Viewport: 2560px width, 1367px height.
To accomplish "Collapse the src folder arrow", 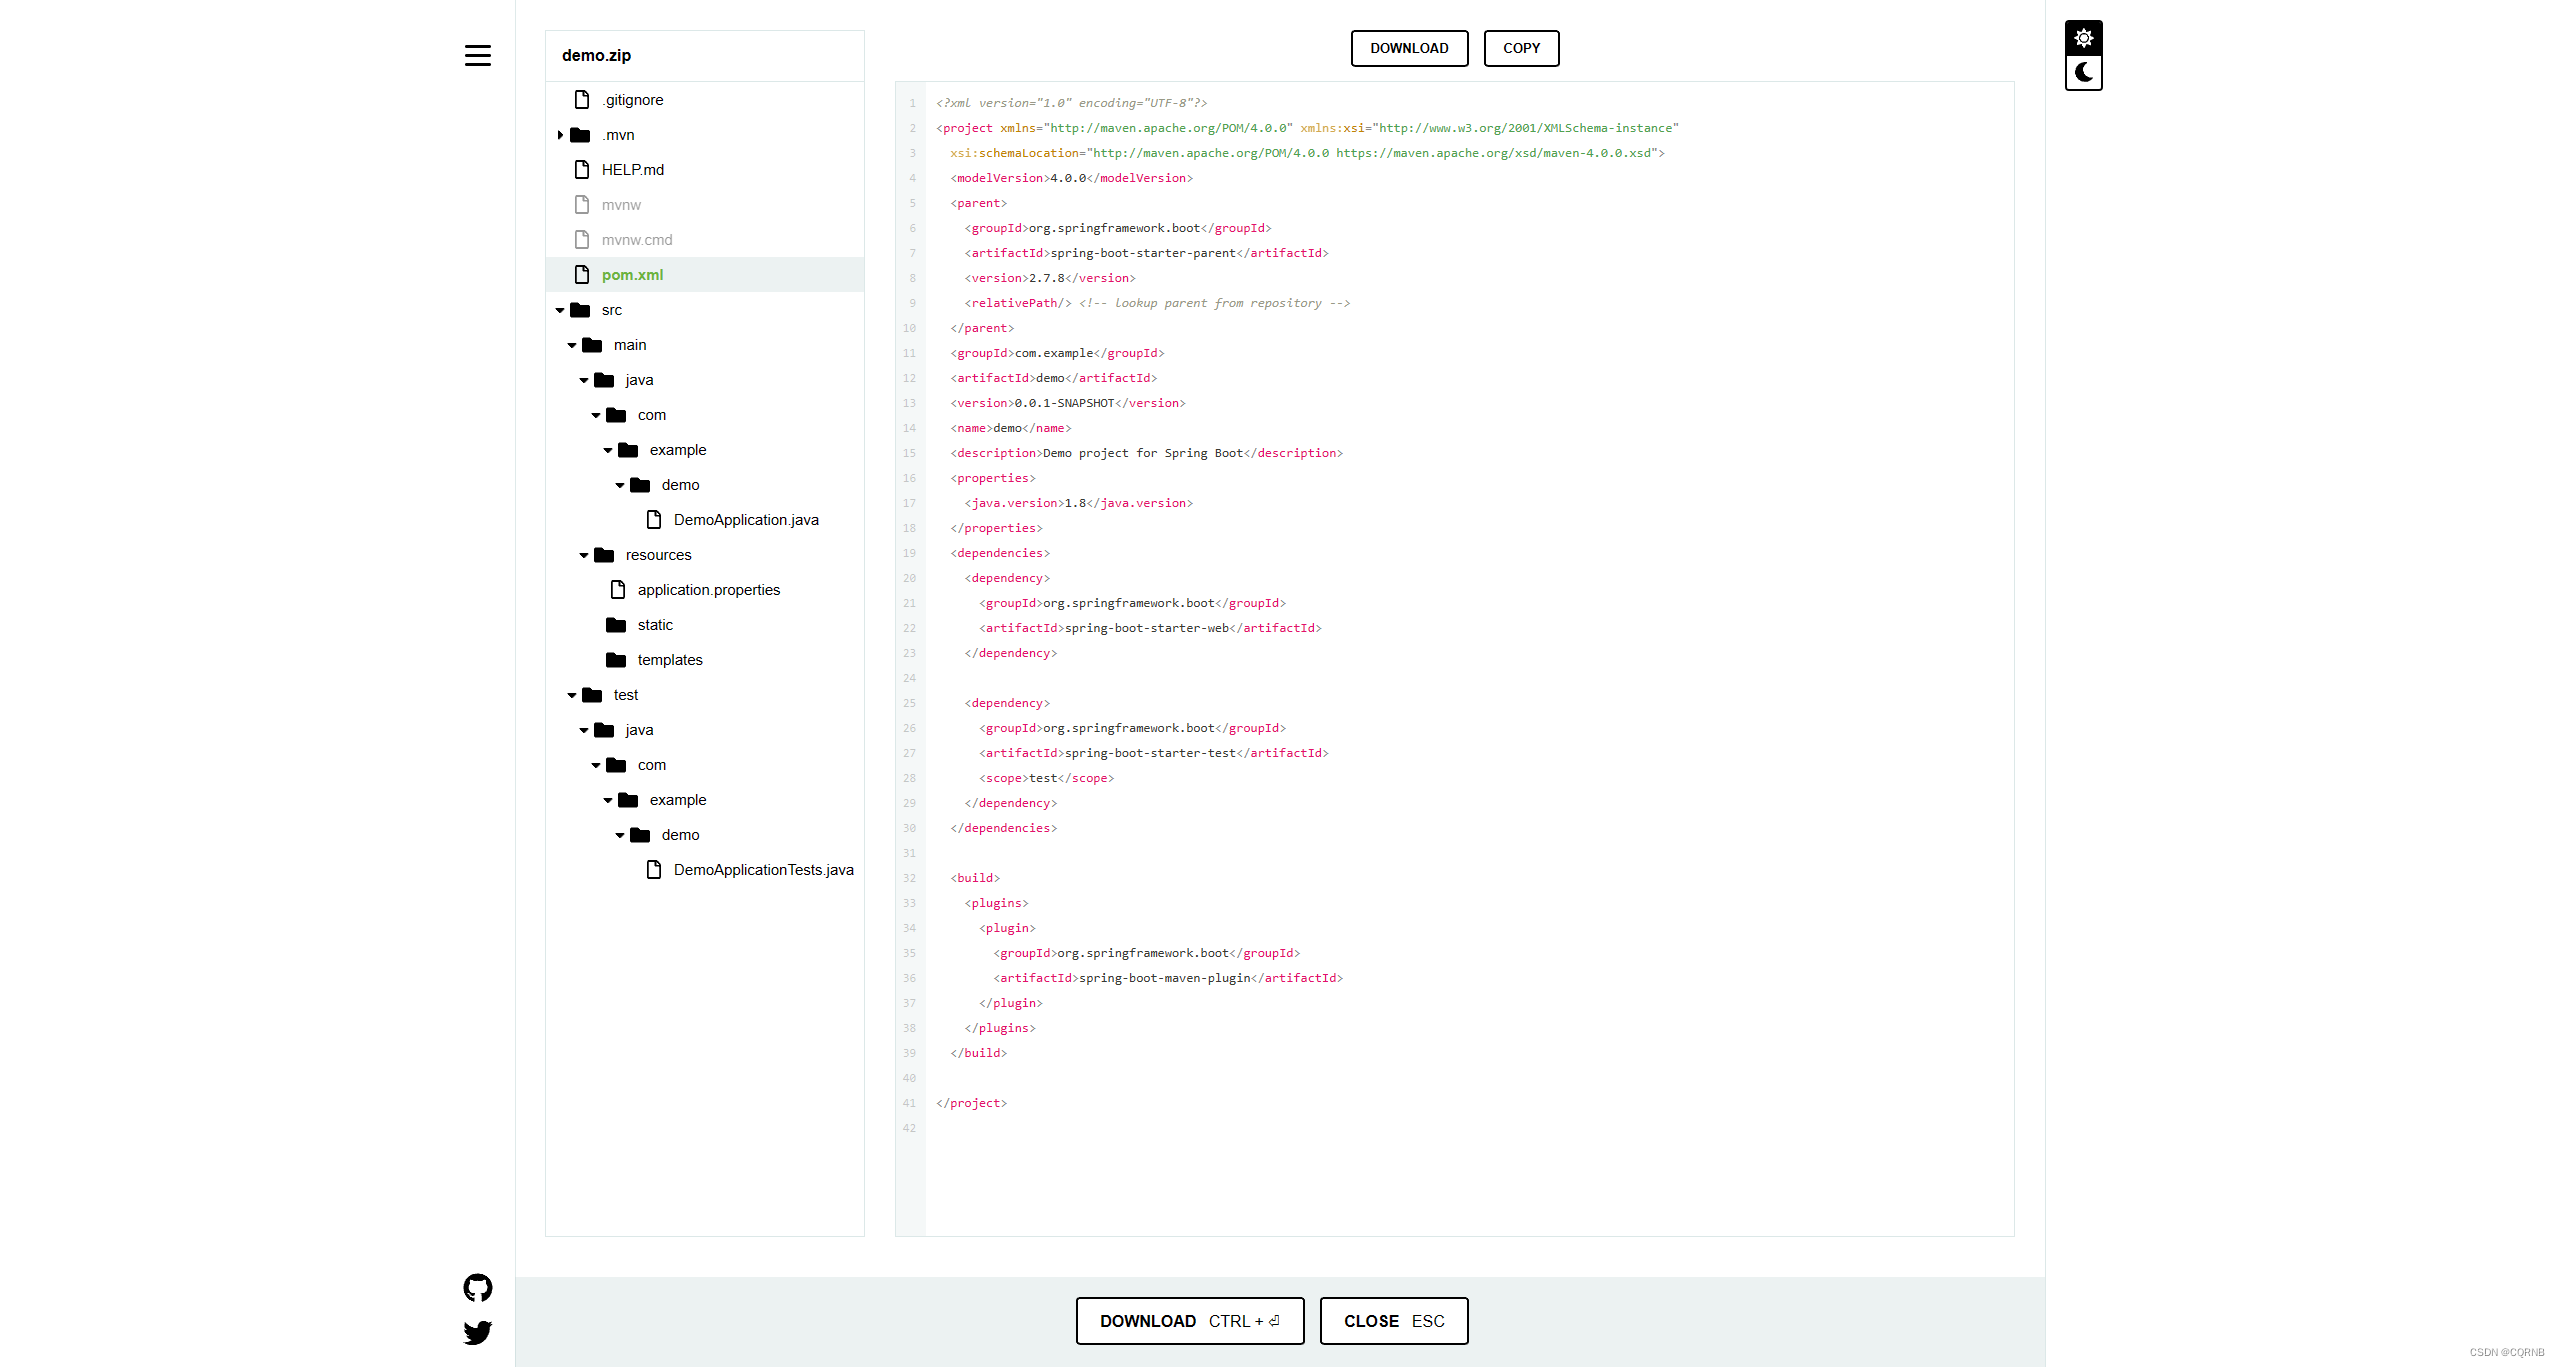I will coord(560,310).
